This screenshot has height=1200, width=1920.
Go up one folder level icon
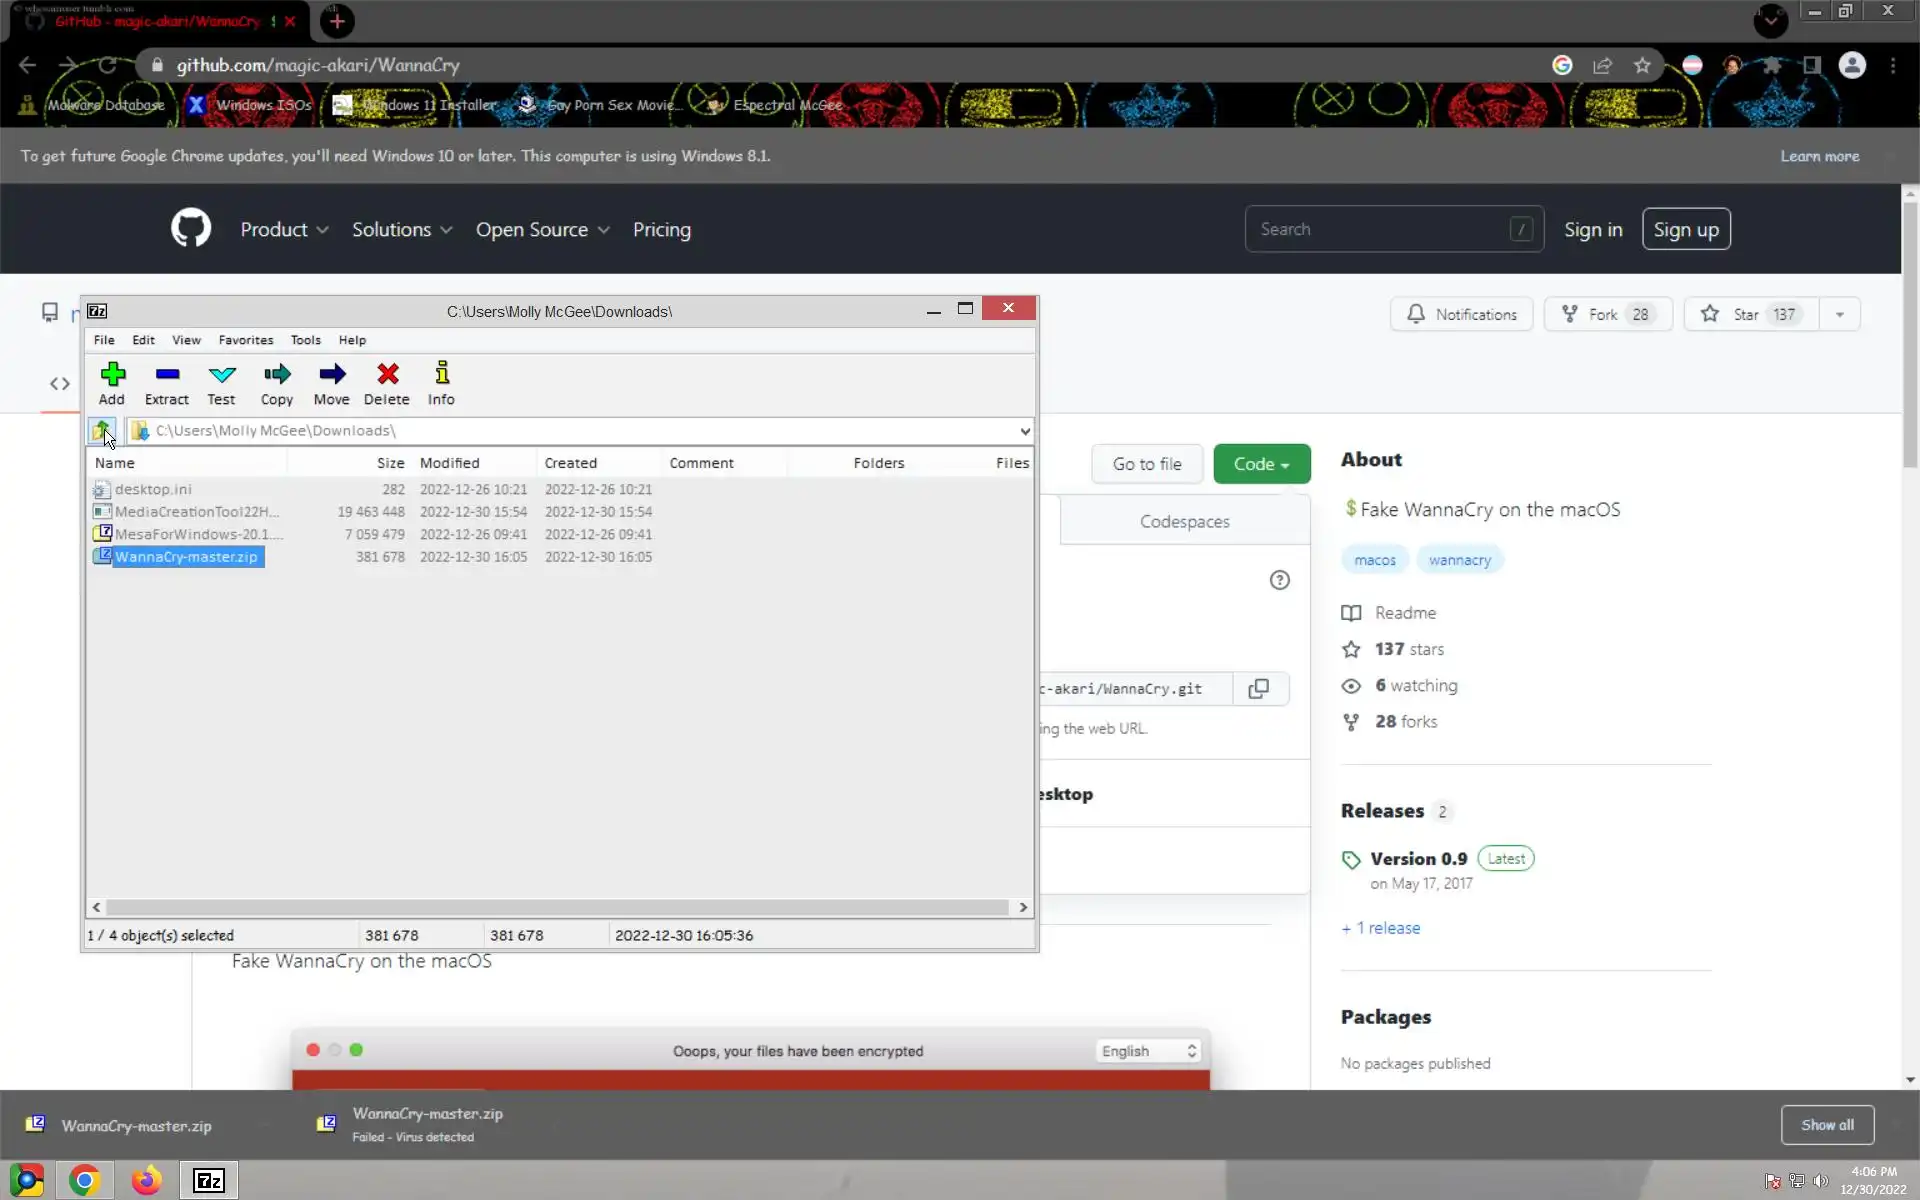(x=102, y=431)
